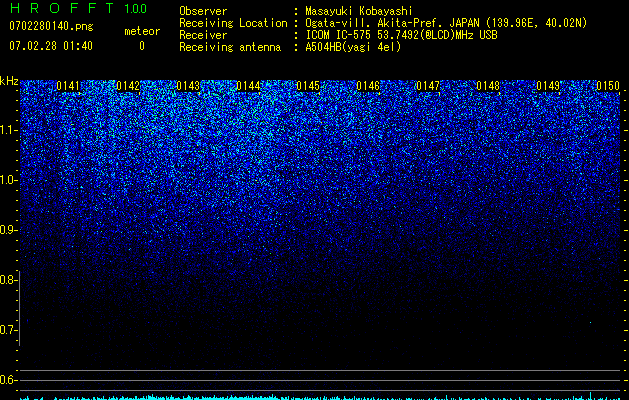Viewport: 629px width, 400px height.
Task: Click the date stamp 07.02.28 01:40
Action: [51, 46]
